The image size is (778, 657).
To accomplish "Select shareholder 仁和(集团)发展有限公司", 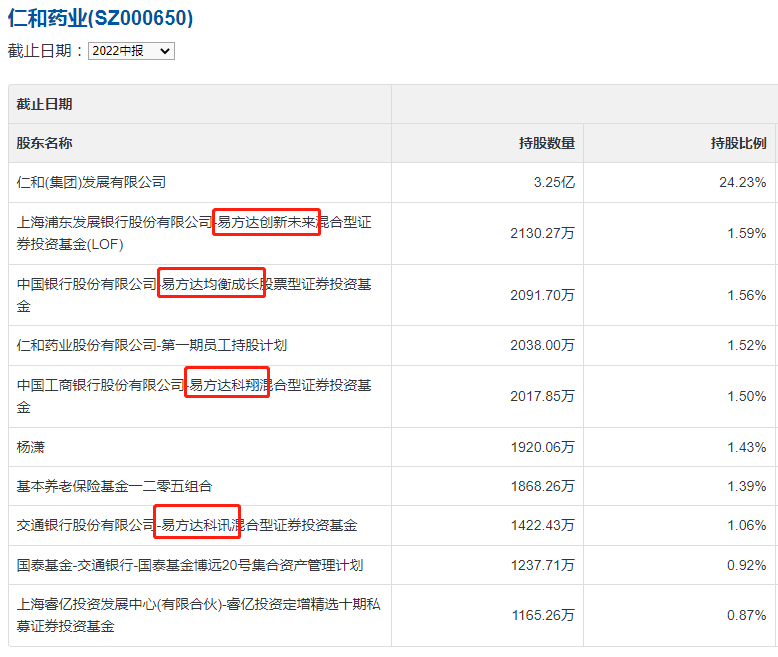I will (91, 183).
